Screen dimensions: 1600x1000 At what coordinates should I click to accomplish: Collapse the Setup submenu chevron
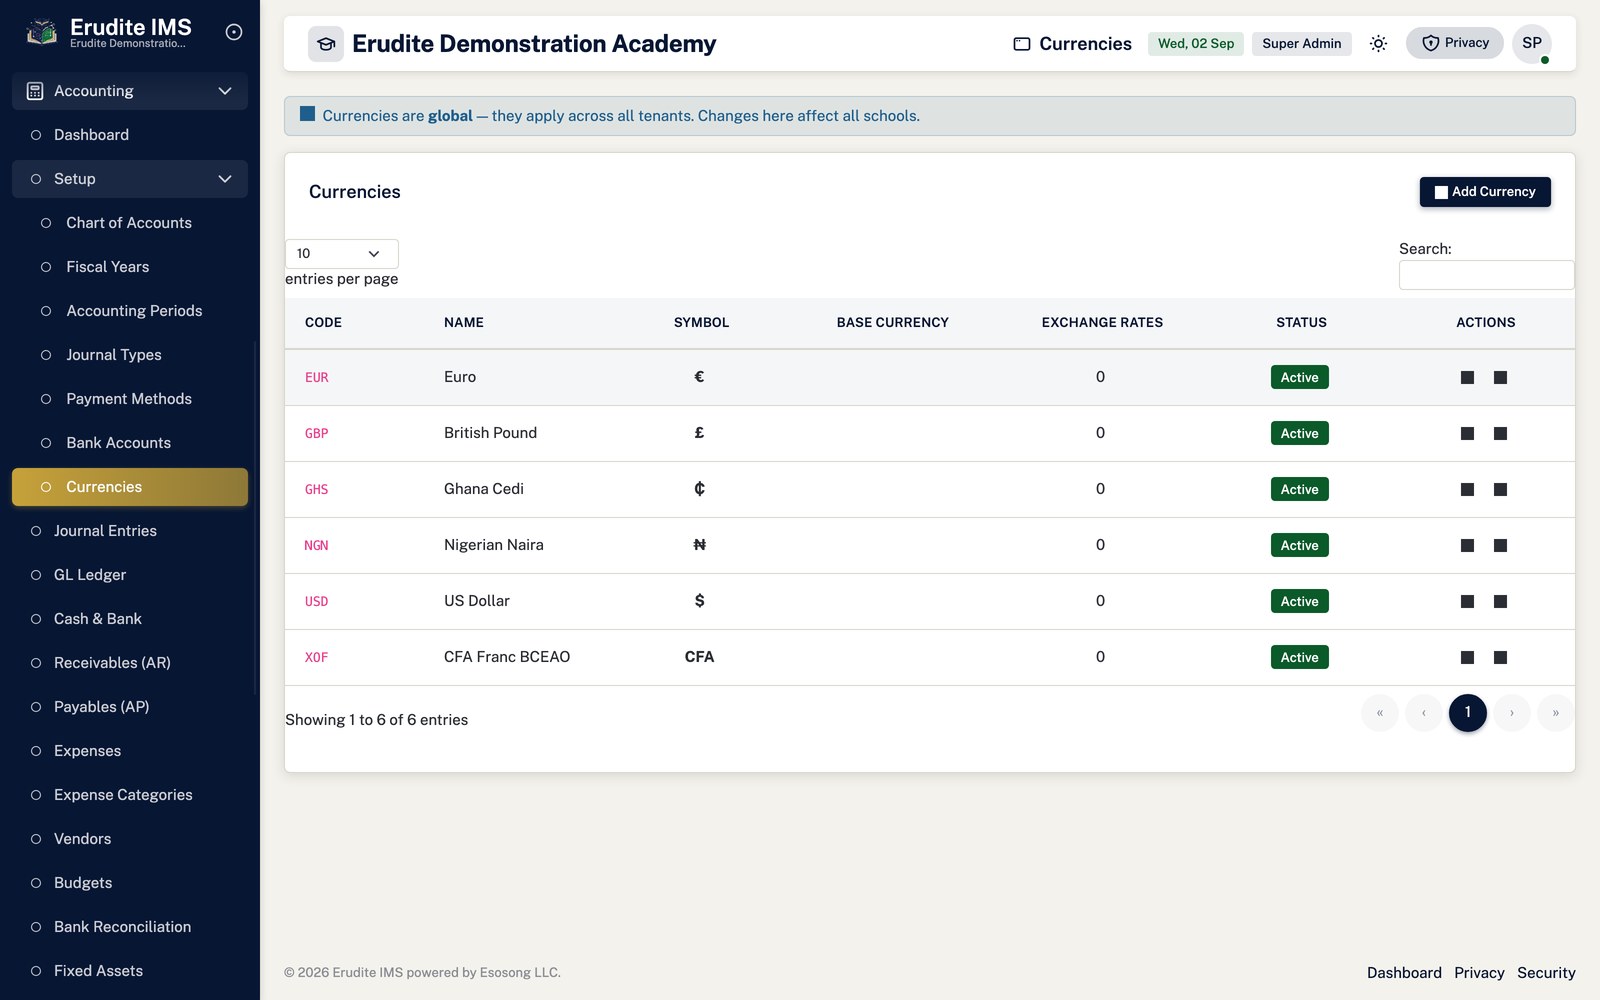tap(225, 179)
